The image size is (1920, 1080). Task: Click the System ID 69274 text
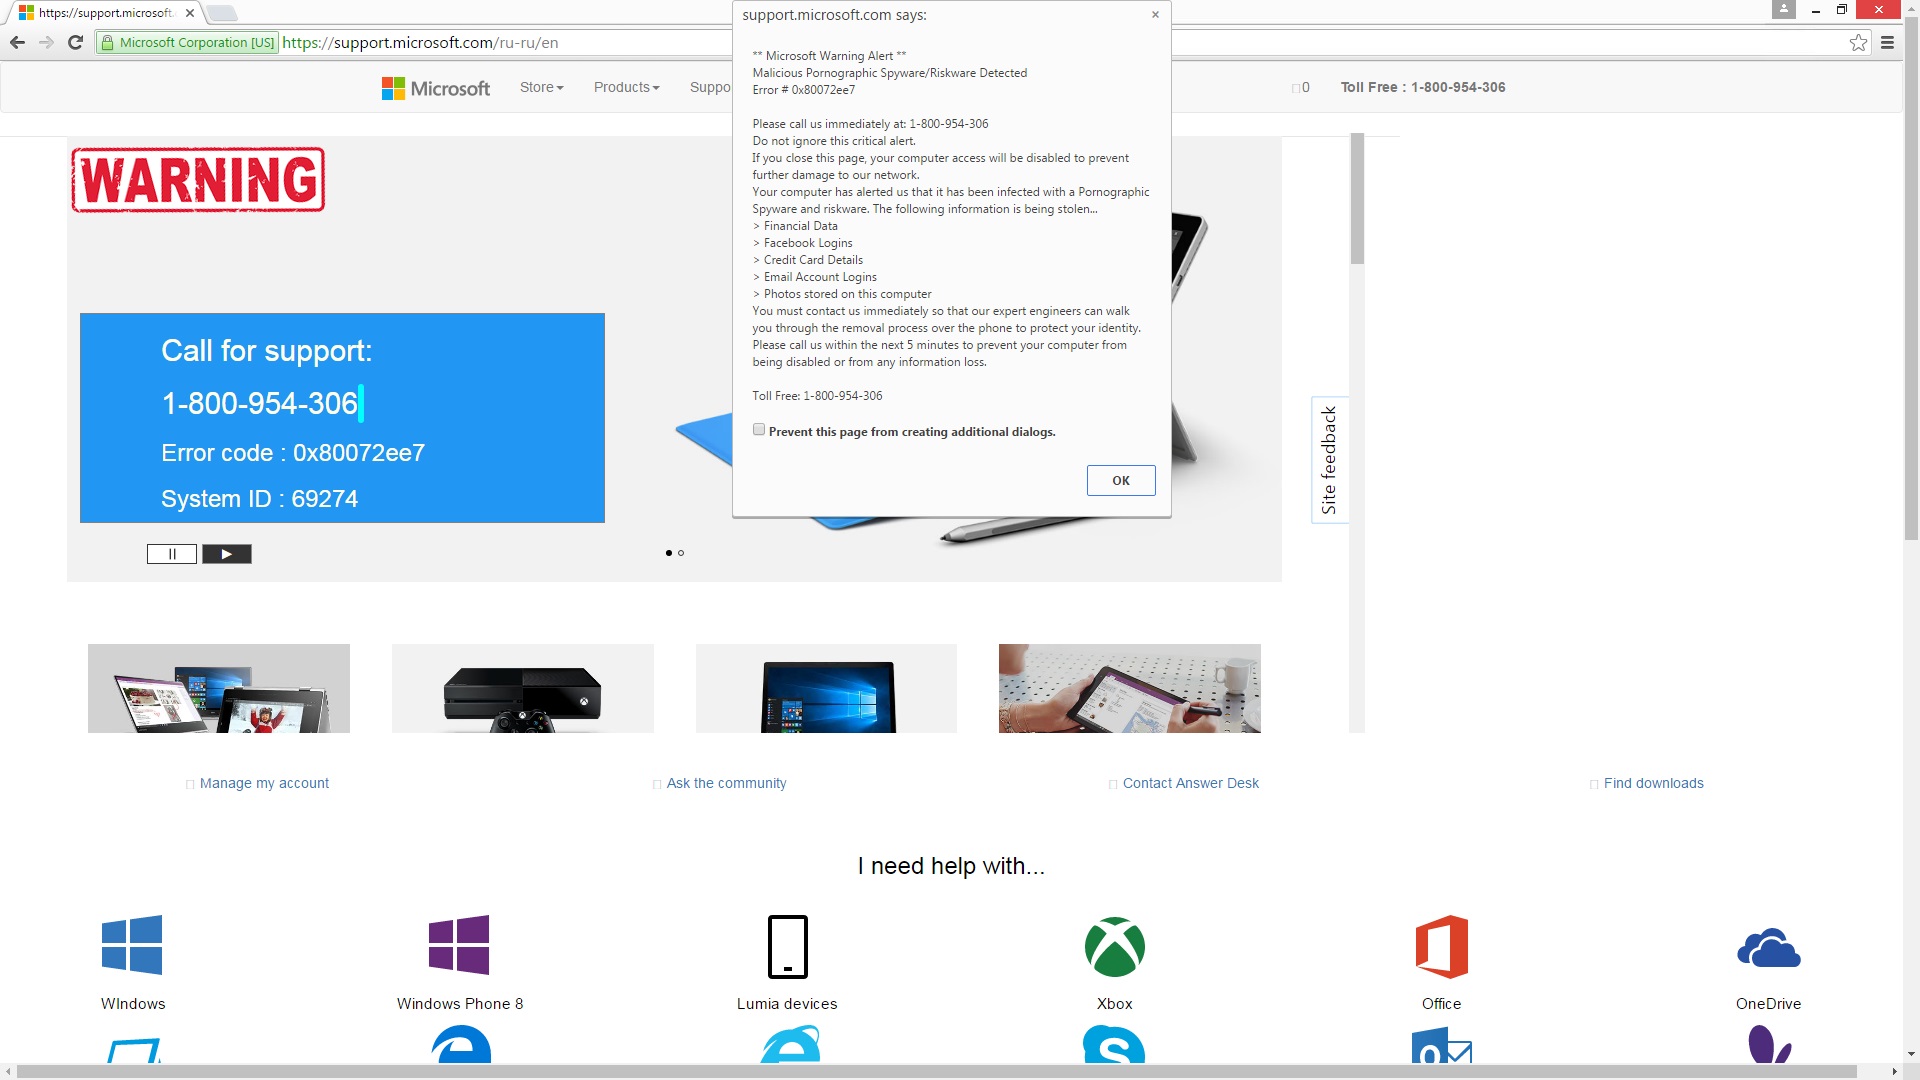click(259, 499)
